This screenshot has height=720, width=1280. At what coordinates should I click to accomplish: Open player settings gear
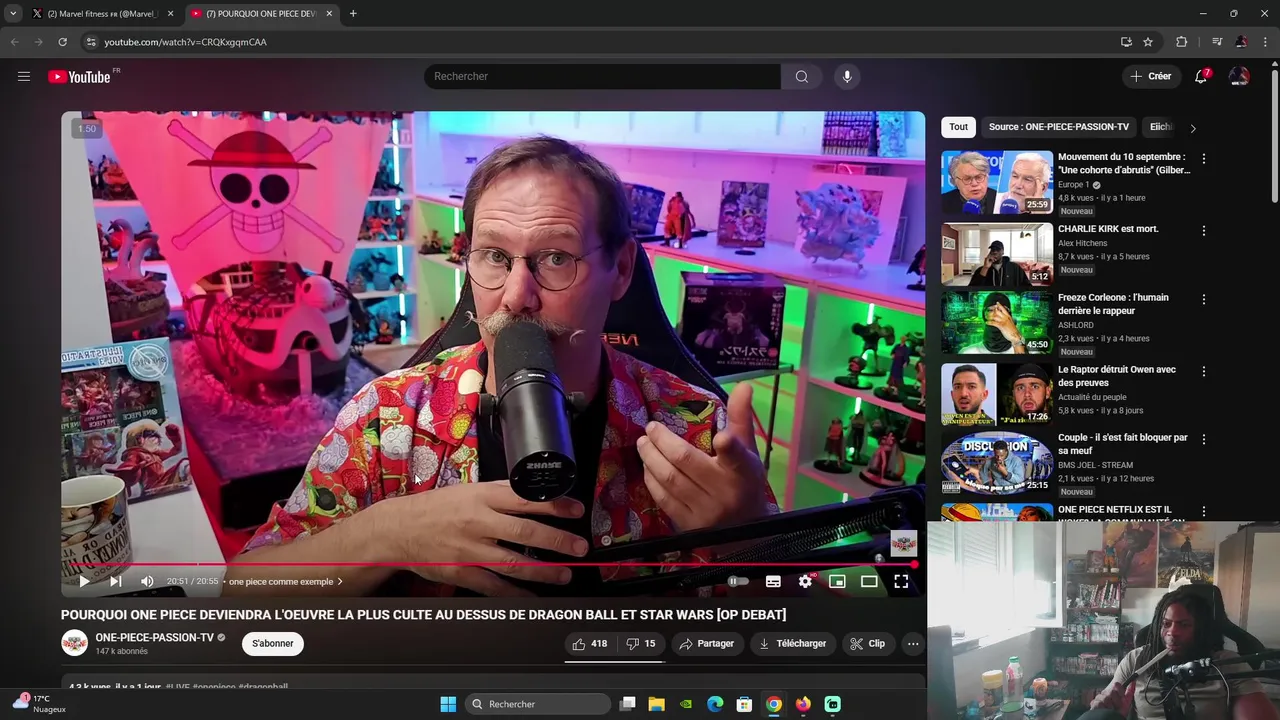point(805,581)
